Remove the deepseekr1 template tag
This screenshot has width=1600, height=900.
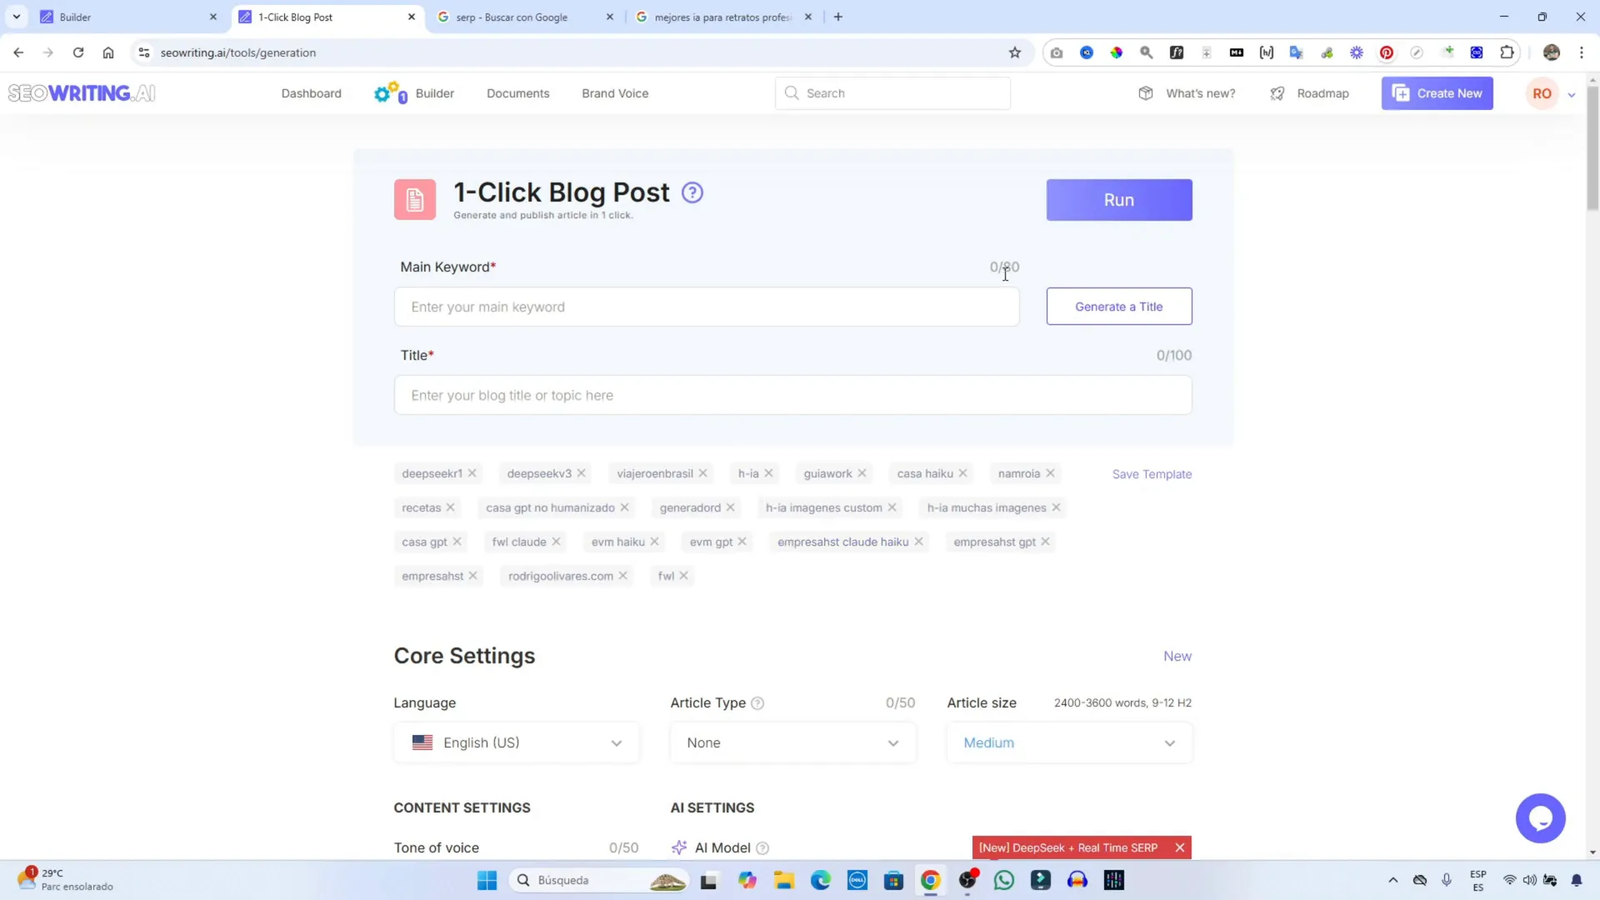472,473
